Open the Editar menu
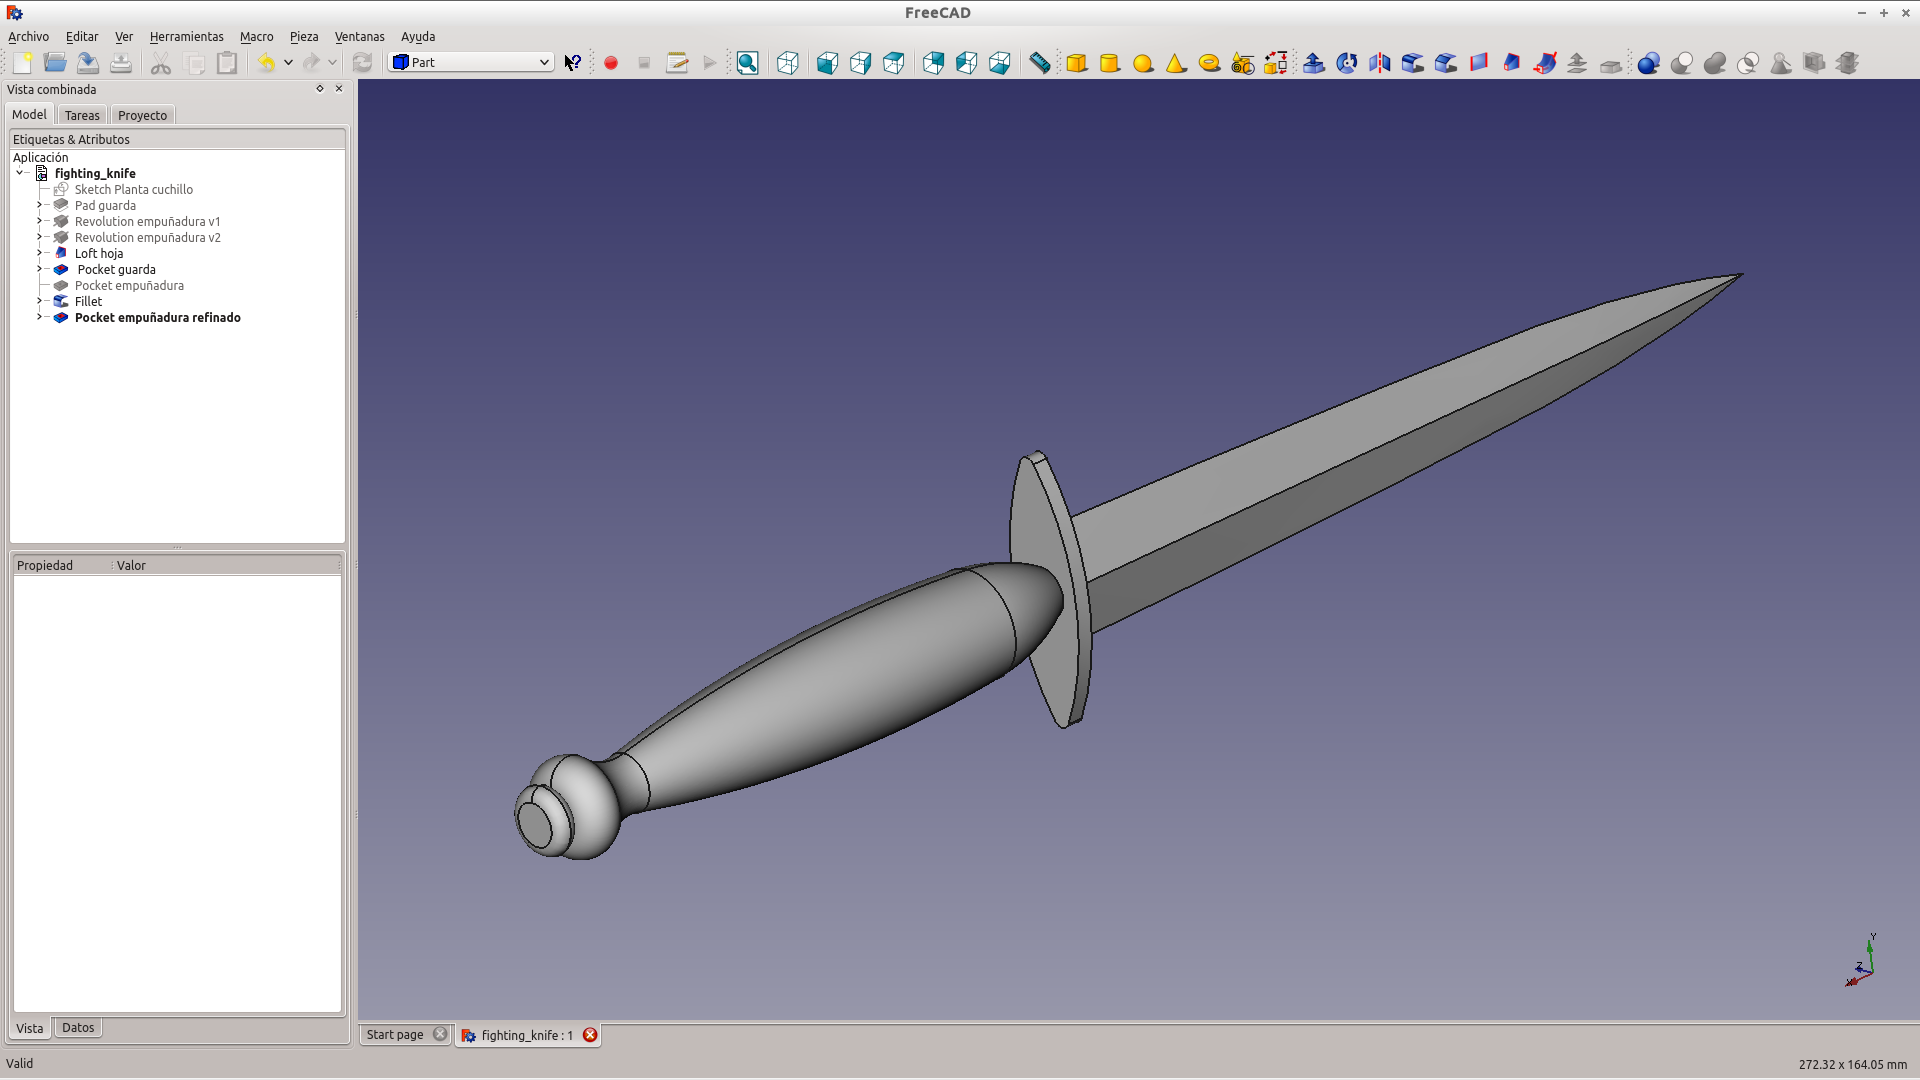The image size is (1920, 1080). (82, 36)
